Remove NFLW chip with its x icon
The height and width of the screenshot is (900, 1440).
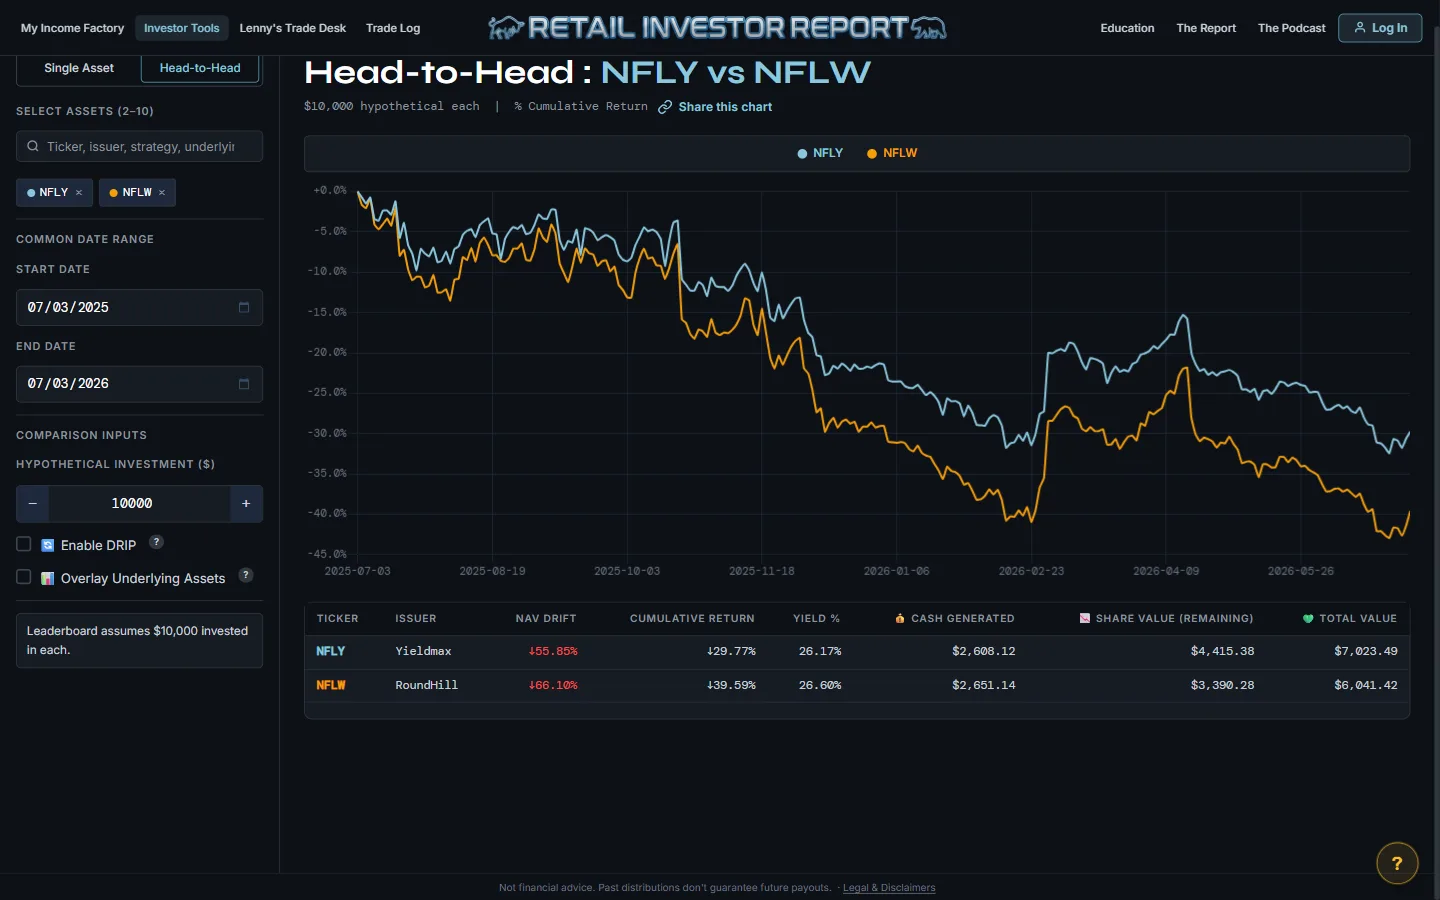162,193
